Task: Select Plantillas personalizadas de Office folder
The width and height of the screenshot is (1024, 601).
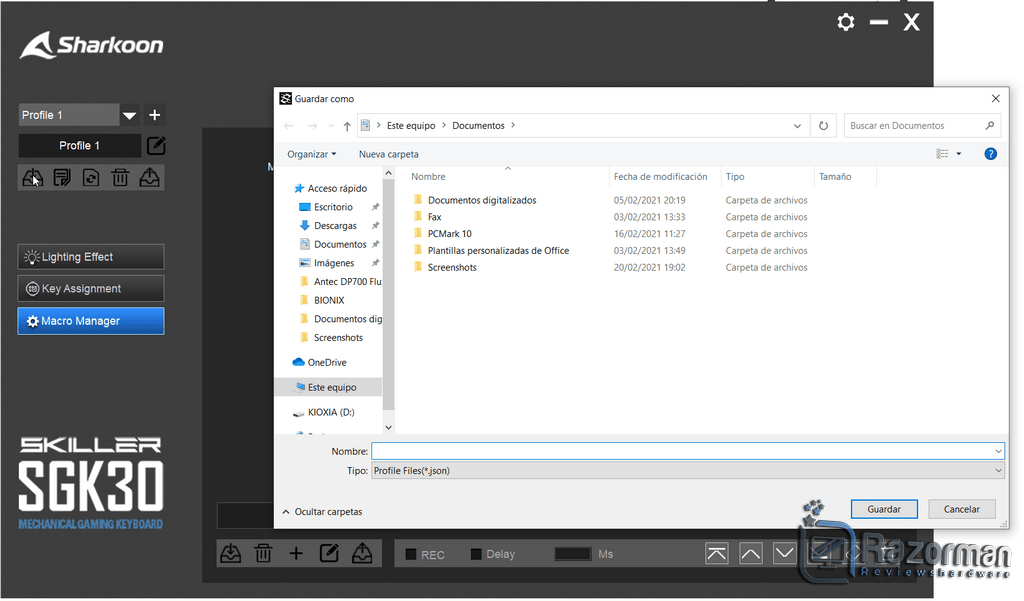Action: (498, 251)
